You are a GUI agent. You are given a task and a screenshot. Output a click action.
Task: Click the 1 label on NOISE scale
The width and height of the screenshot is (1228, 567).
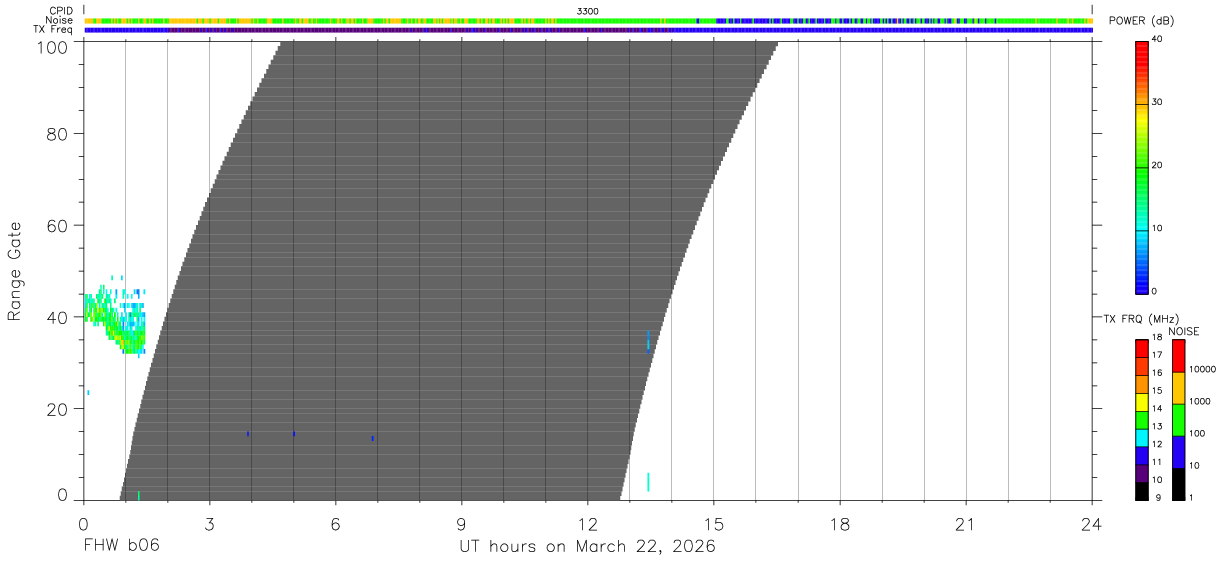1192,497
